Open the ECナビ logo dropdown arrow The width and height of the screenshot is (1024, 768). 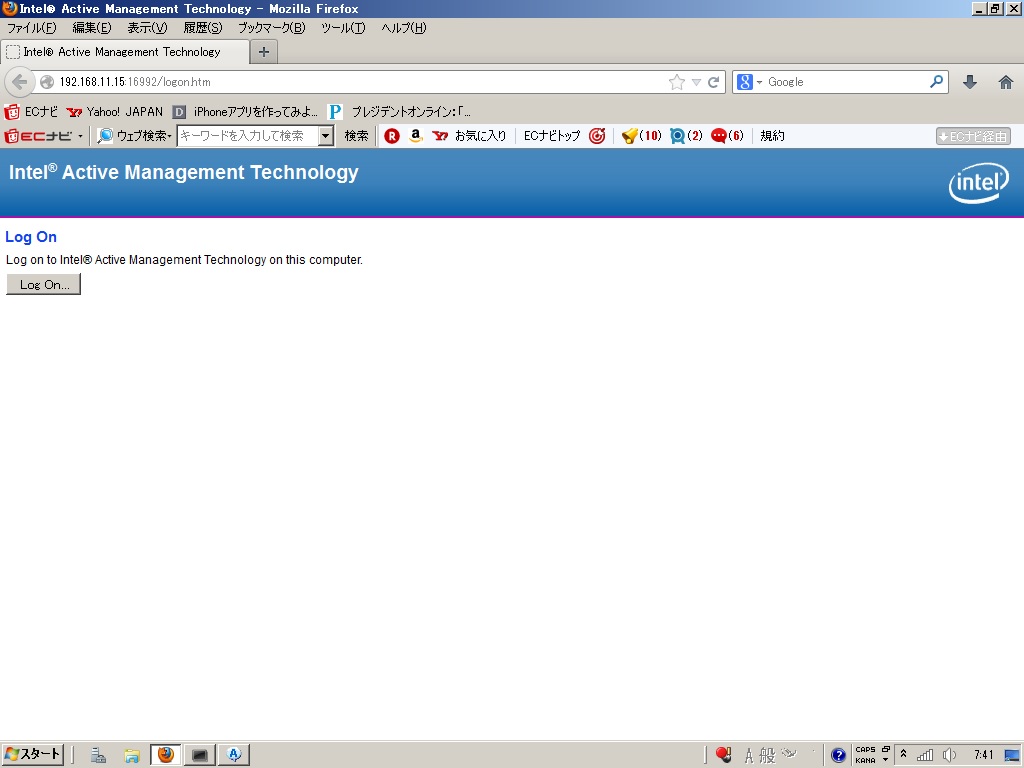[x=80, y=136]
